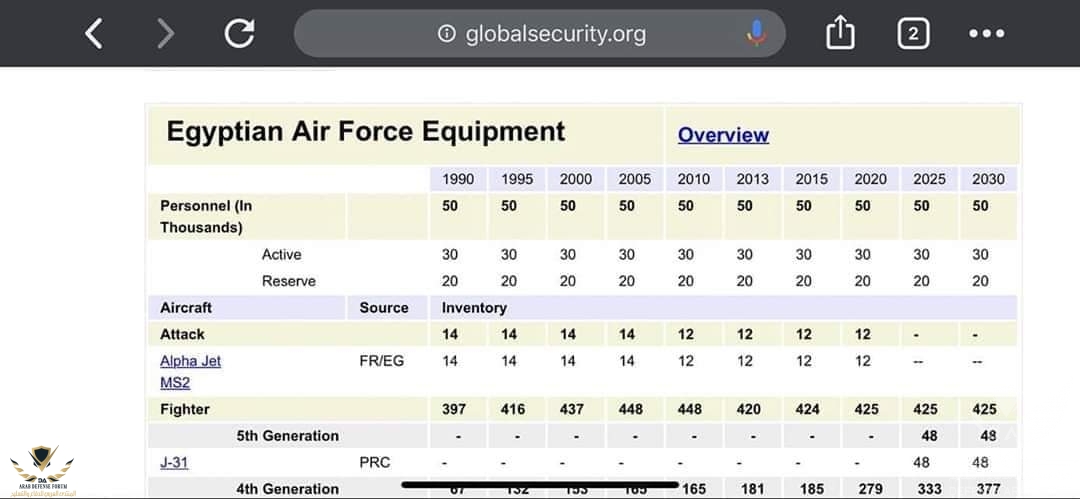Click the Personnel (In Thousands) row label

[206, 216]
